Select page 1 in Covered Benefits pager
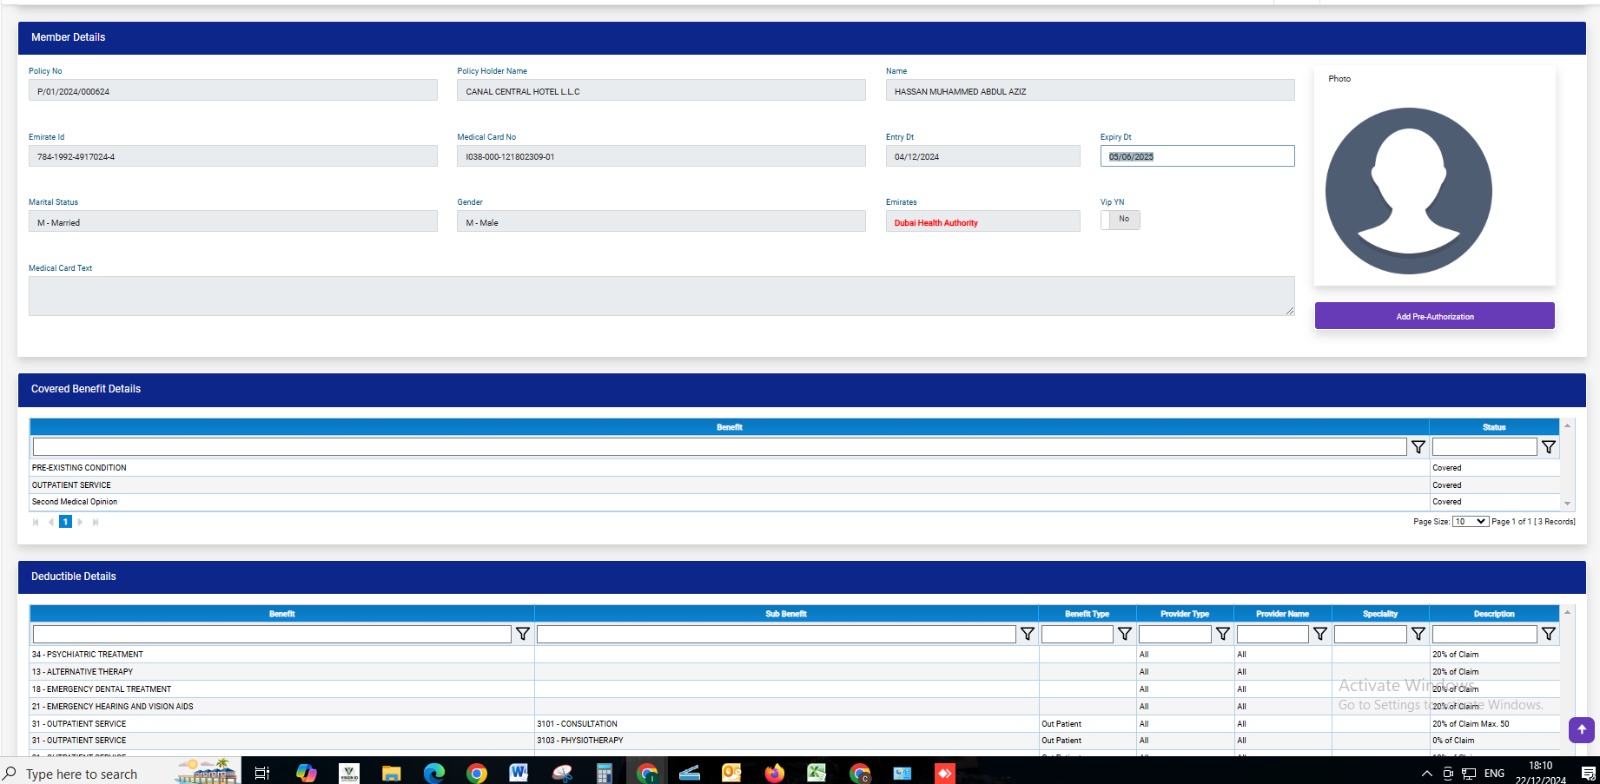 65,522
